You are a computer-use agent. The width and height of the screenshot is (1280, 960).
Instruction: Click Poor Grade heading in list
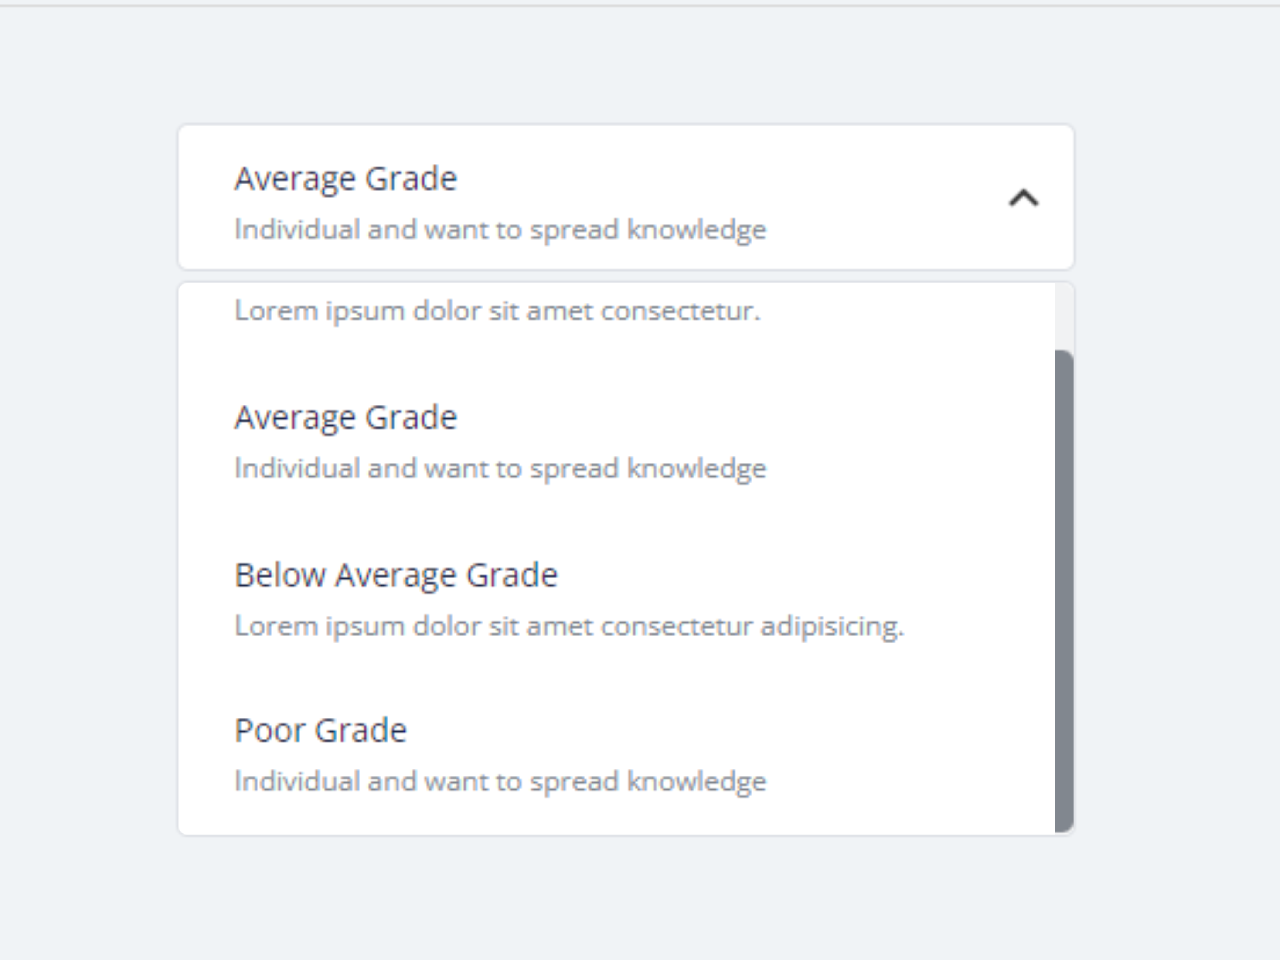click(x=320, y=730)
